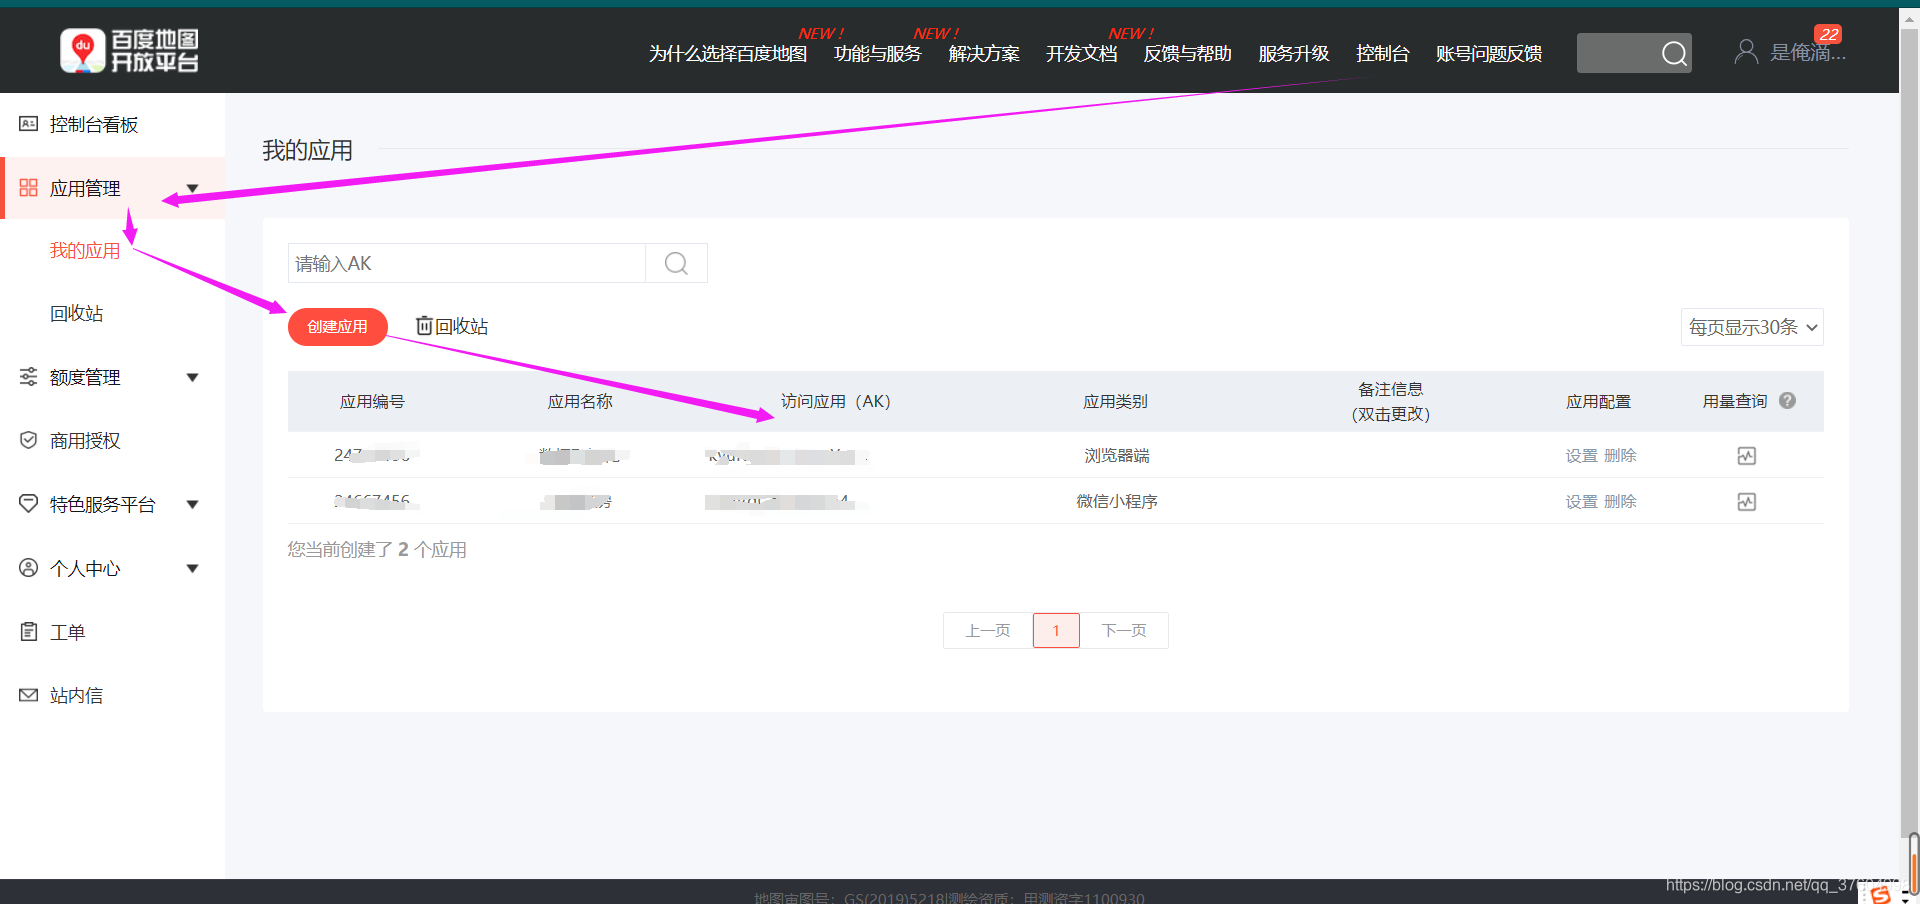Click the Baidu Map Open Platform logo
The height and width of the screenshot is (904, 1920).
129,51
